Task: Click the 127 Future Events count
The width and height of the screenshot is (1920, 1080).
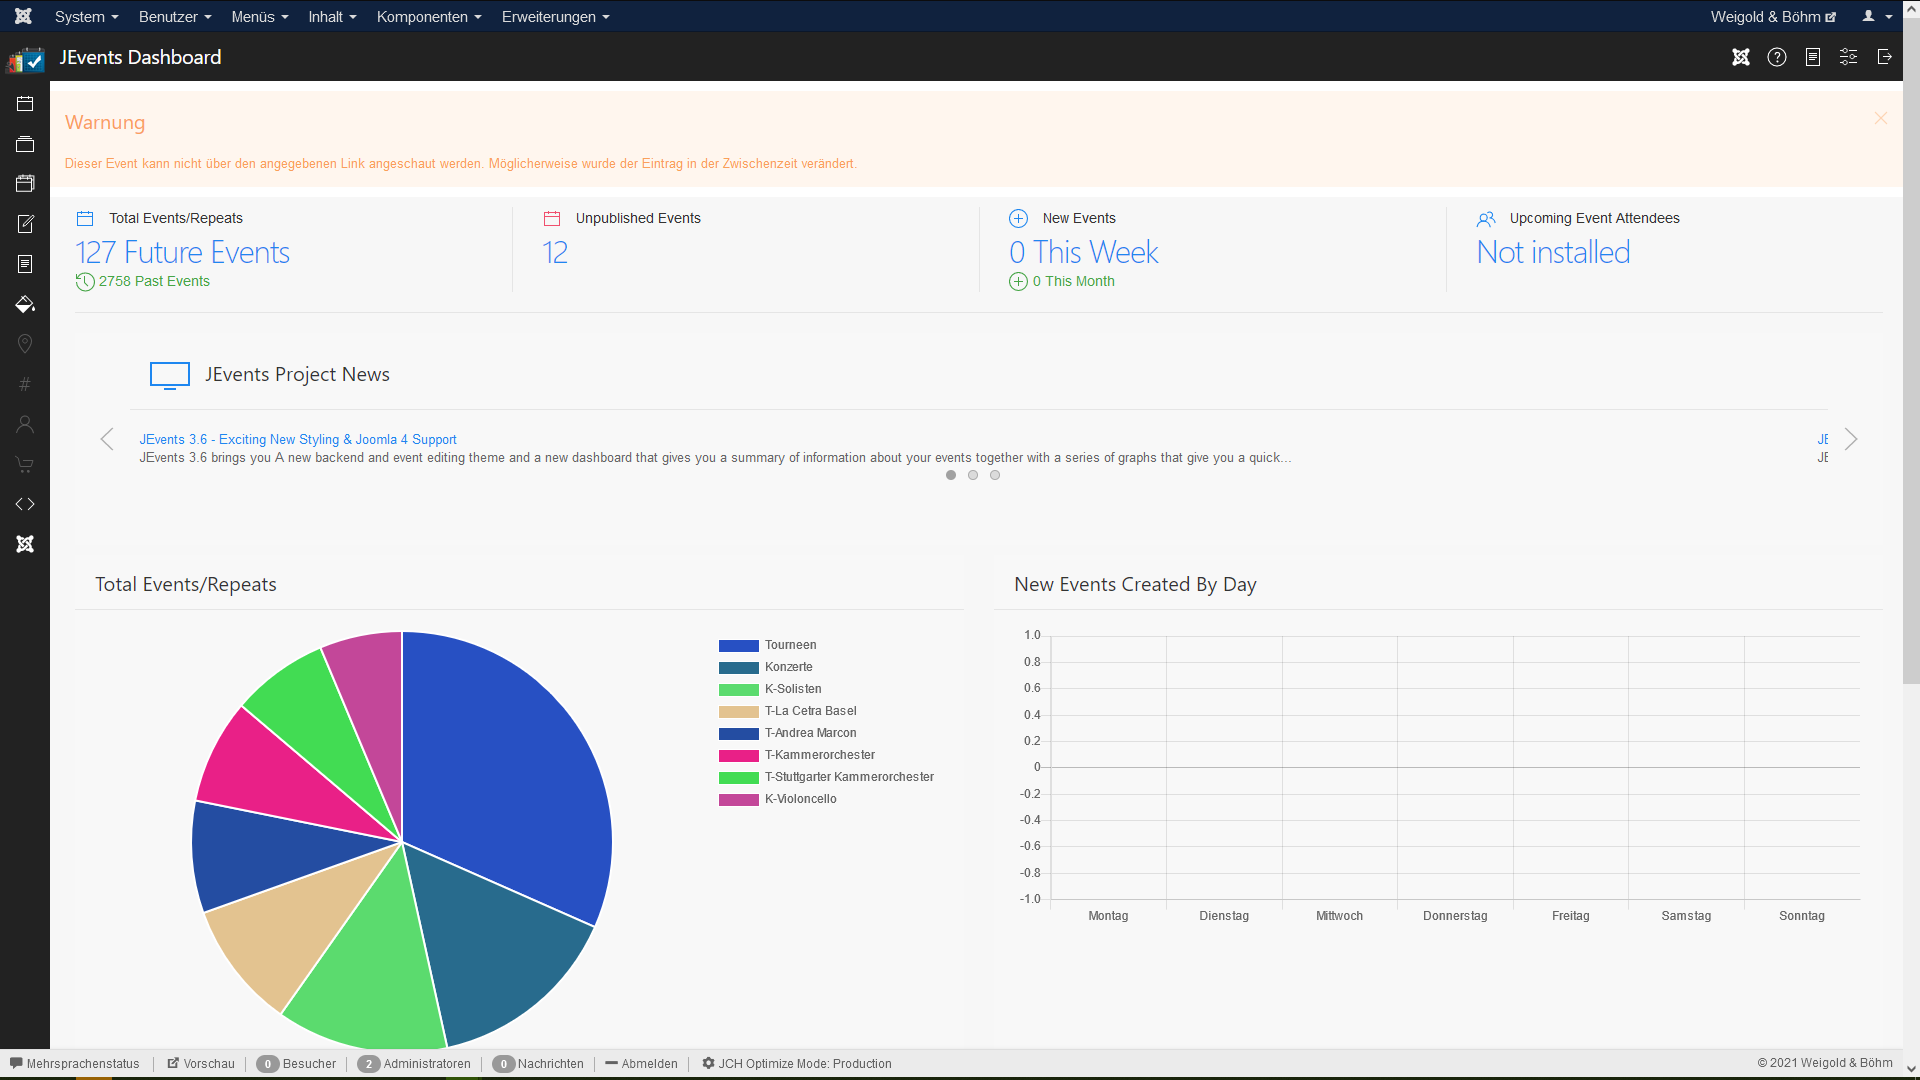Action: point(183,252)
